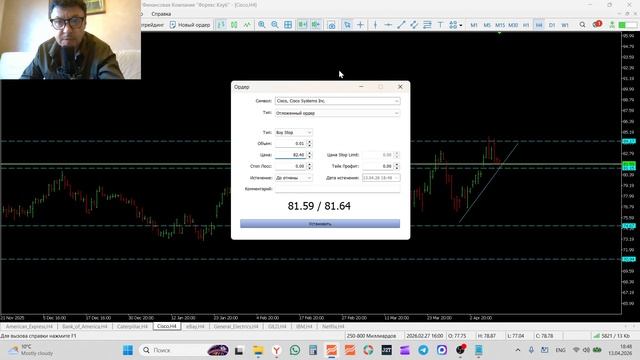Switch to M5 timeframe
This screenshot has width=640, height=360.
tap(487, 25)
